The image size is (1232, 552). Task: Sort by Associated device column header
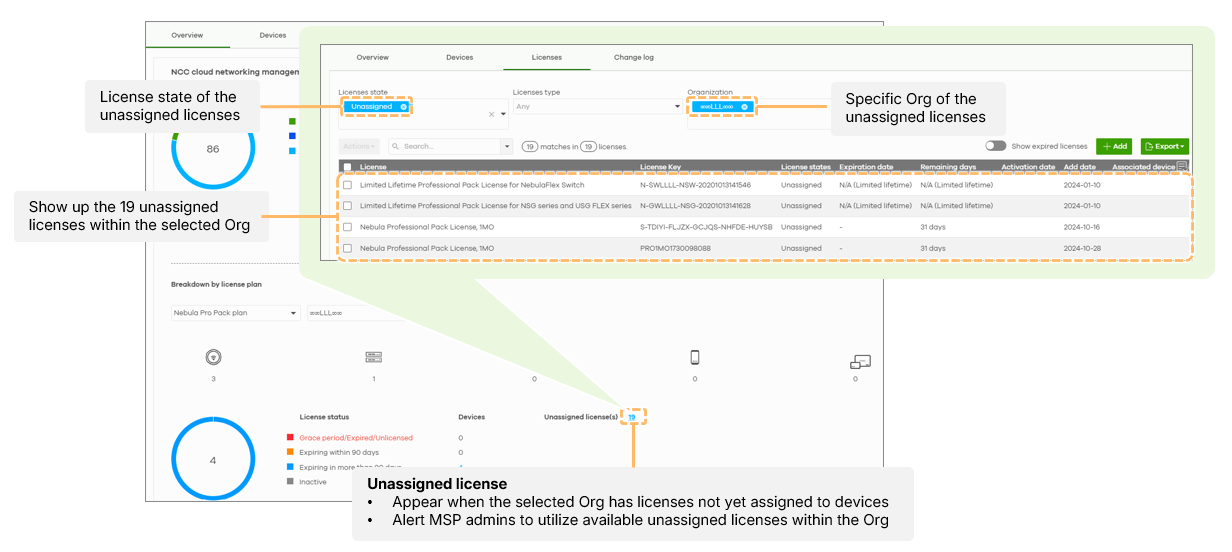(x=1143, y=167)
